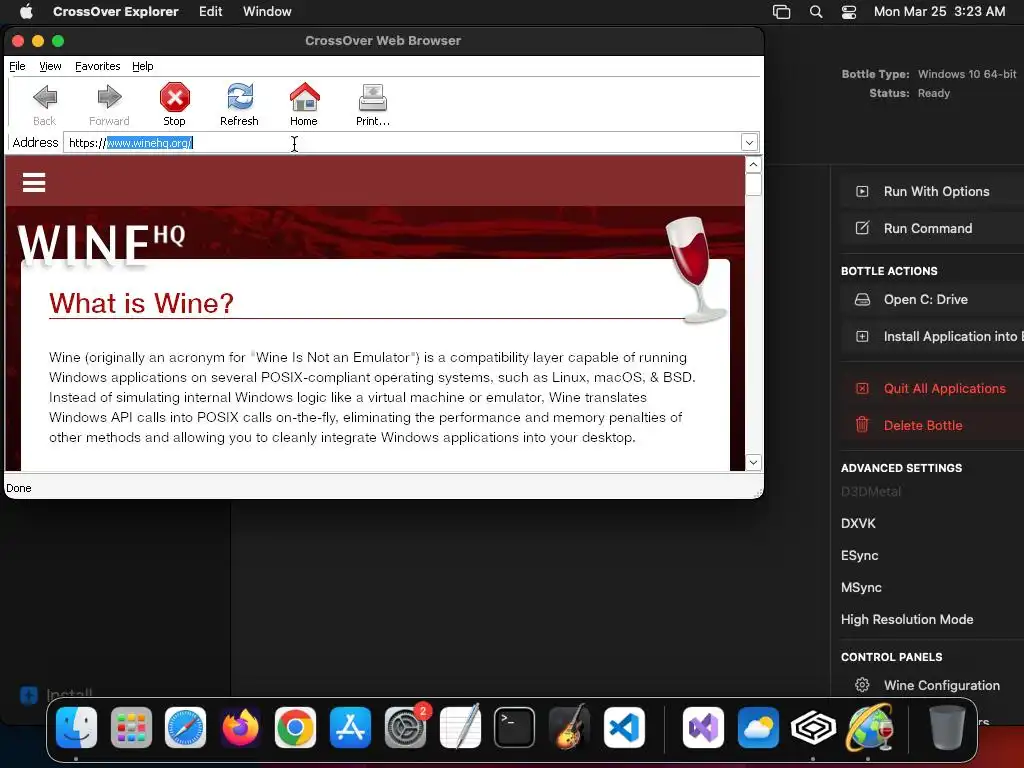
Task: Open the Help menu in the browser
Action: [x=142, y=66]
